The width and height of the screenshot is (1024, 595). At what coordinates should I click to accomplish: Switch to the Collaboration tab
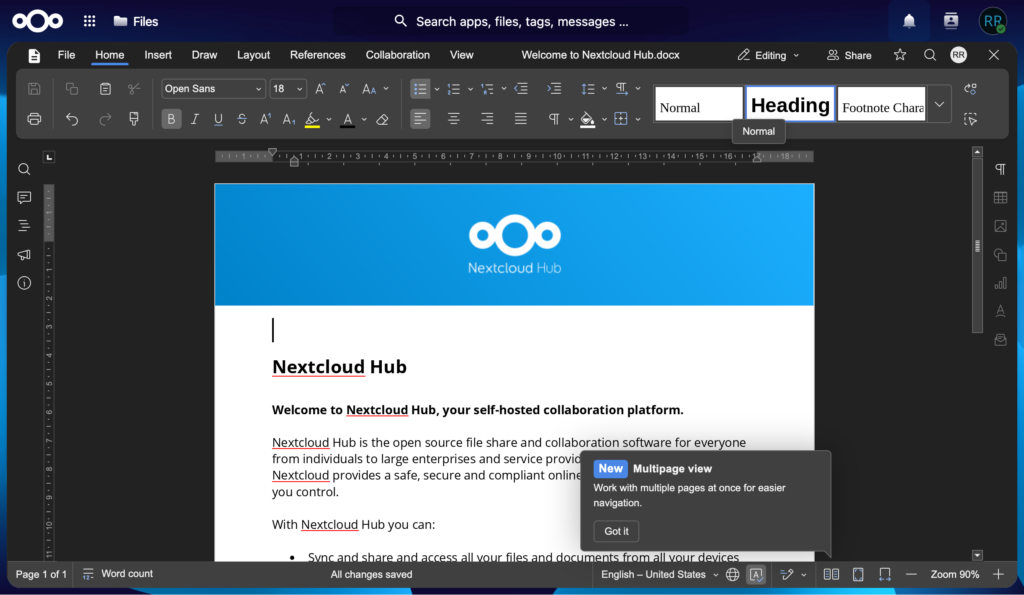[398, 55]
